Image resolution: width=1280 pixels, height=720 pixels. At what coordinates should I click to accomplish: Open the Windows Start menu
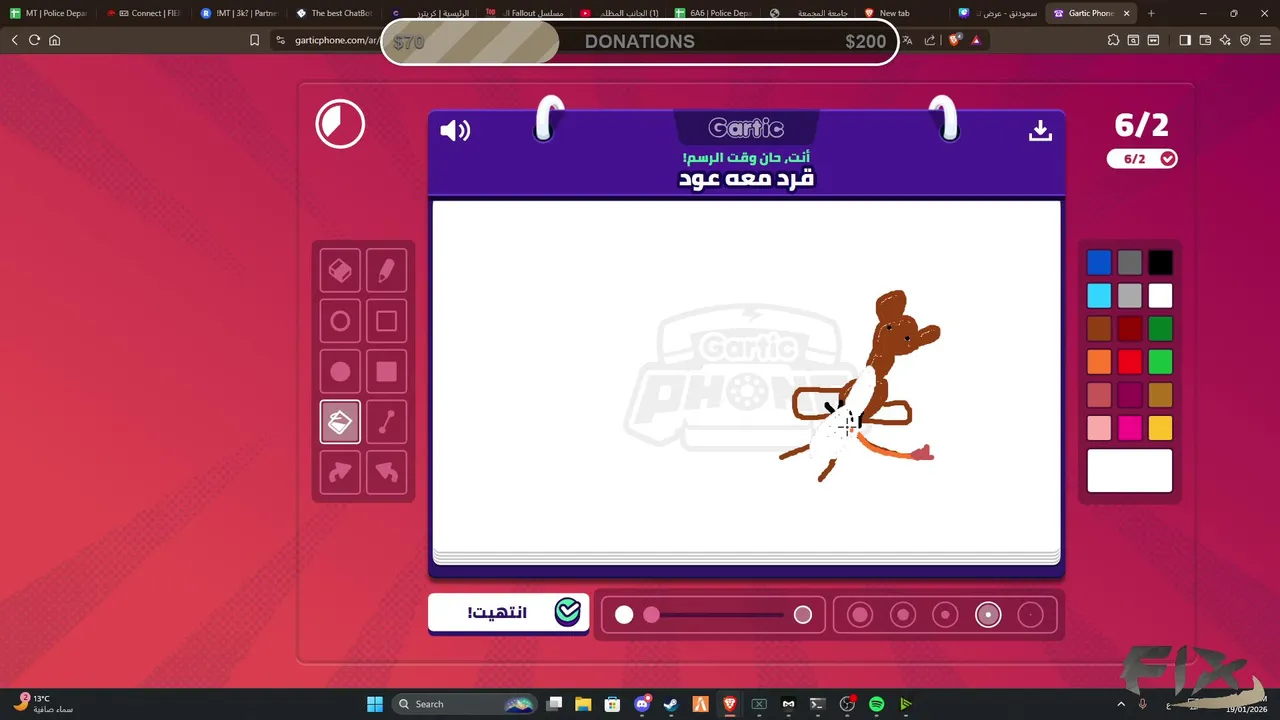[x=374, y=704]
